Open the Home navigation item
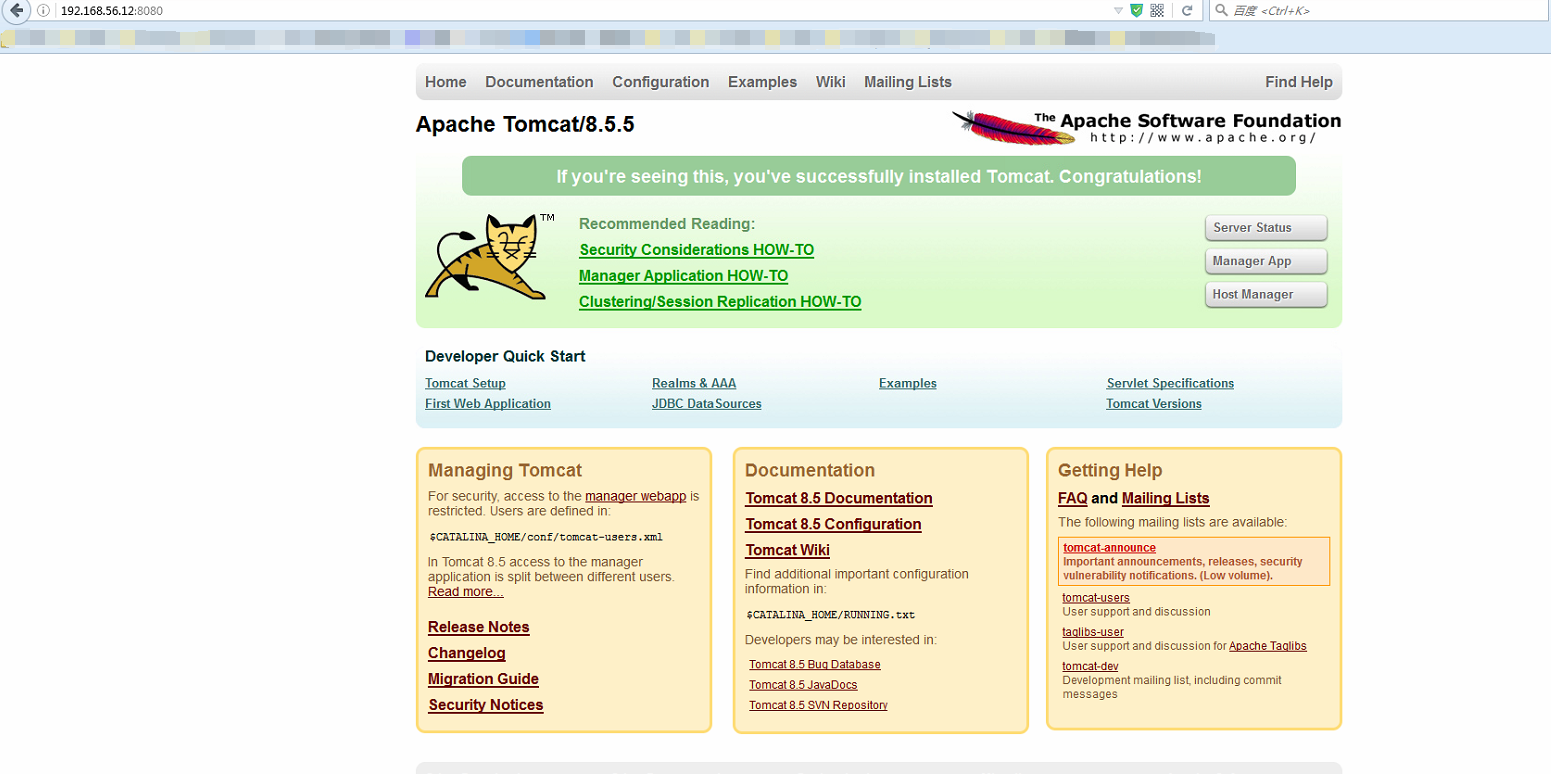 [445, 82]
